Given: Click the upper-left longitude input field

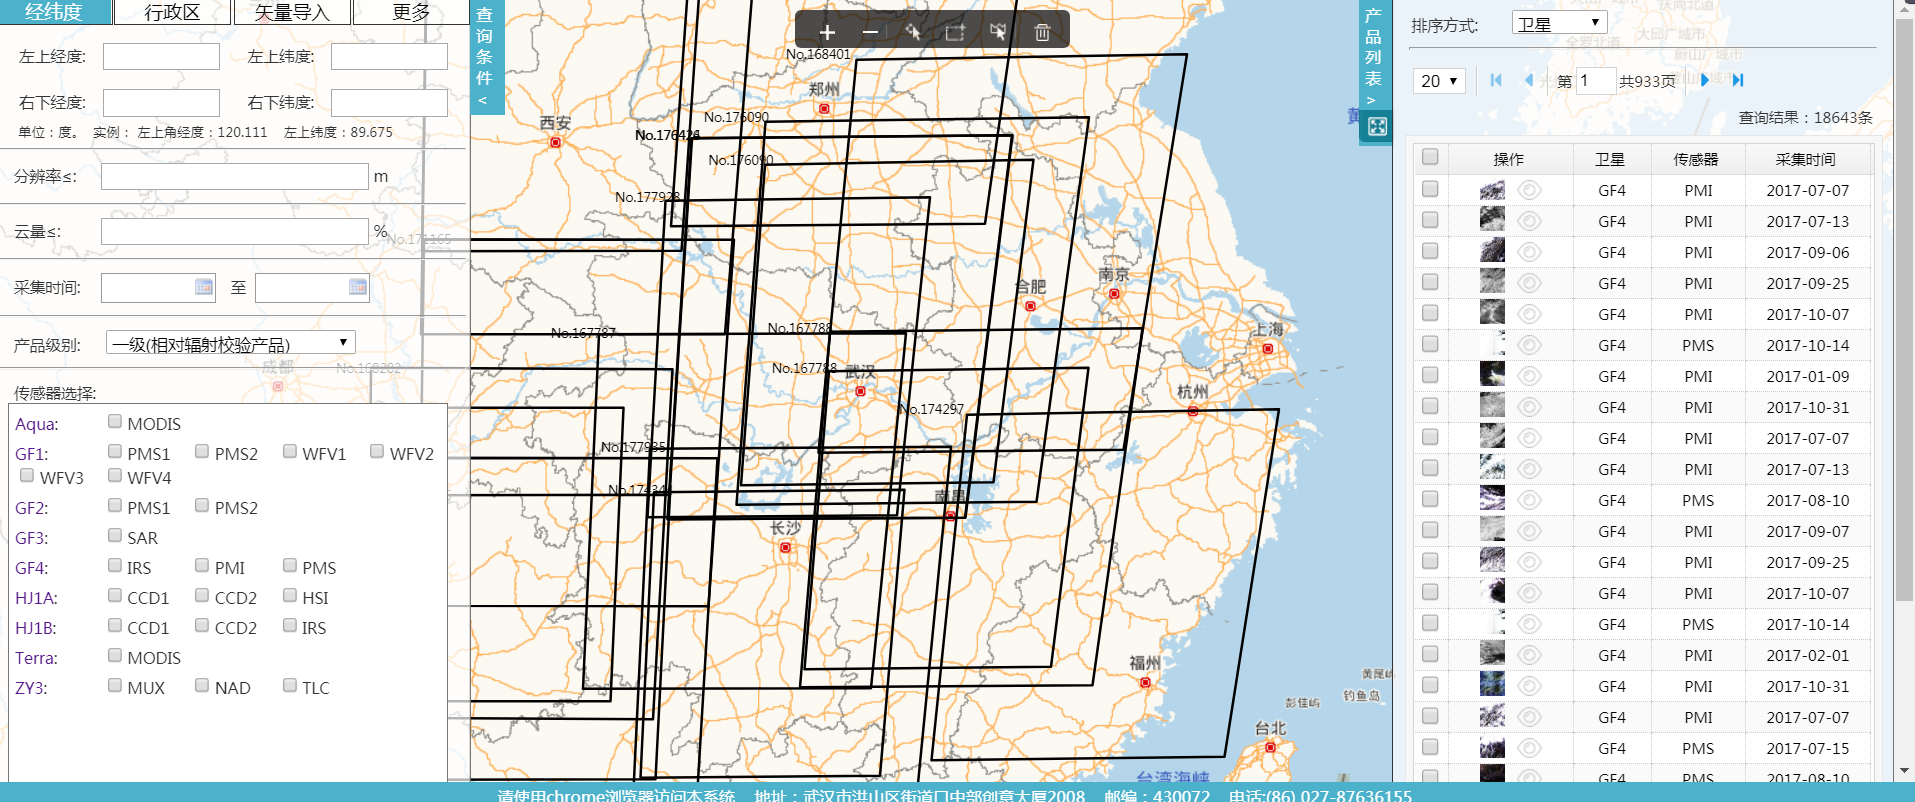Looking at the screenshot, I should 161,56.
